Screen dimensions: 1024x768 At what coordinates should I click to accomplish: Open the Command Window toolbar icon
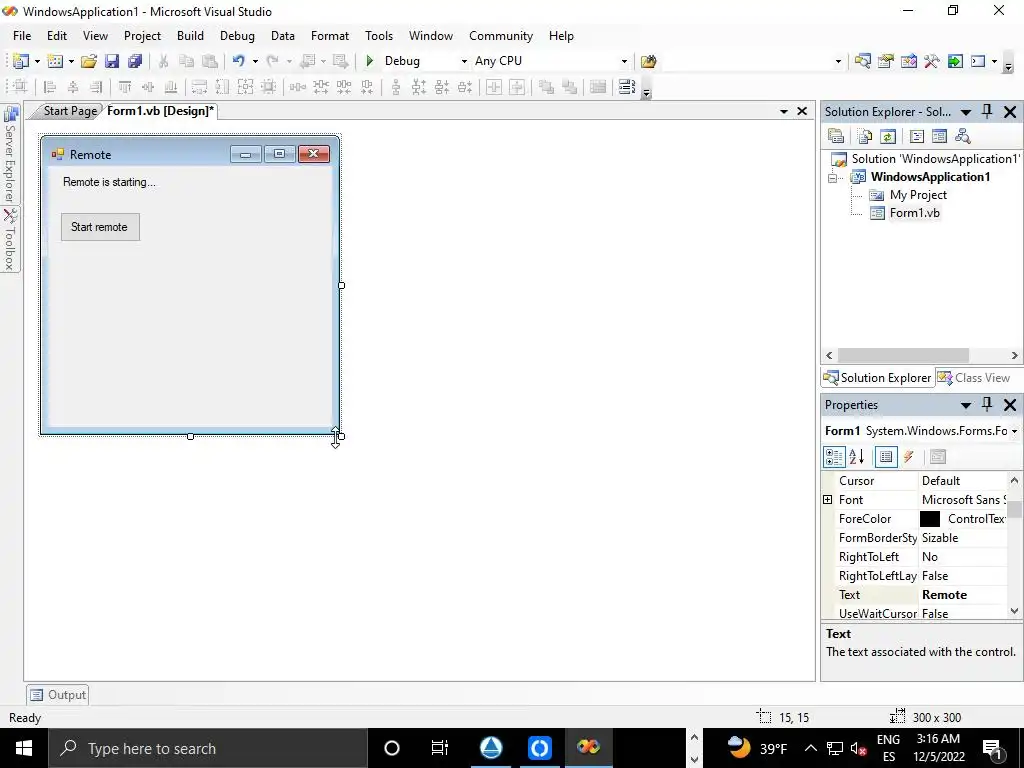pyautogui.click(x=978, y=61)
